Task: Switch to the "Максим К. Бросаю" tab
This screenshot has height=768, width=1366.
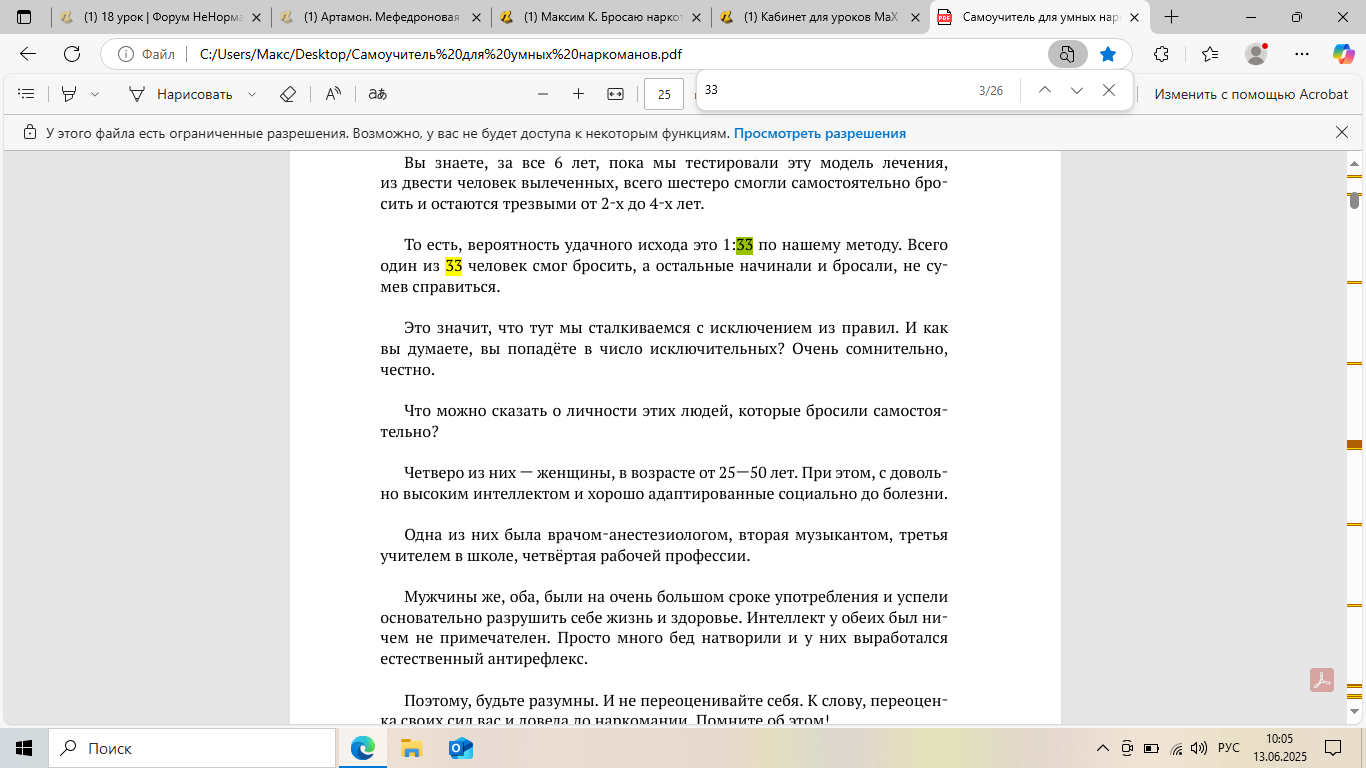Action: point(600,17)
